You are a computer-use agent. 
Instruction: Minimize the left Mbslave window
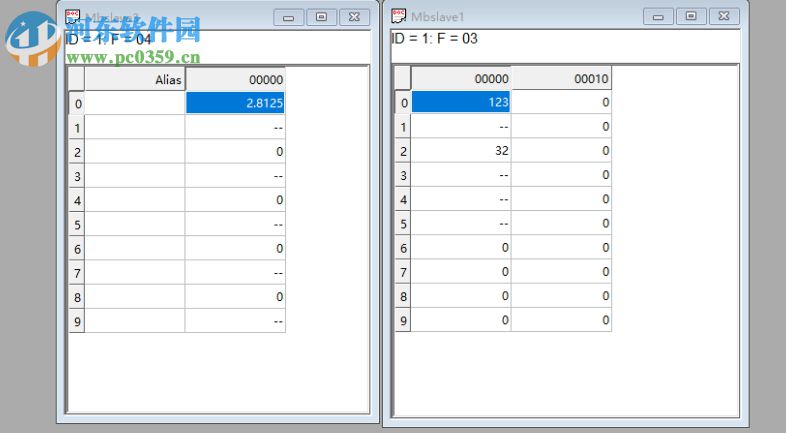[x=289, y=18]
